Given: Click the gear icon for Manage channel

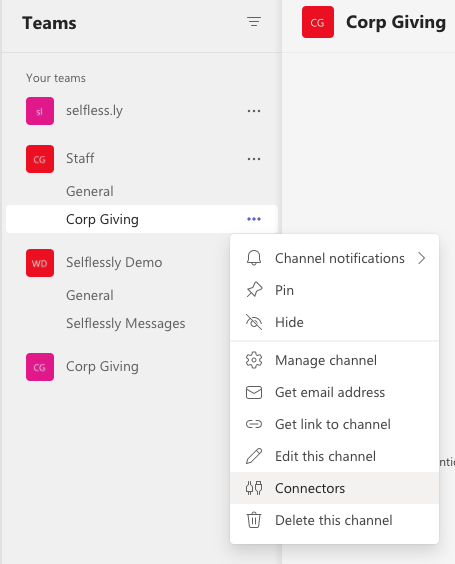Looking at the screenshot, I should (254, 360).
